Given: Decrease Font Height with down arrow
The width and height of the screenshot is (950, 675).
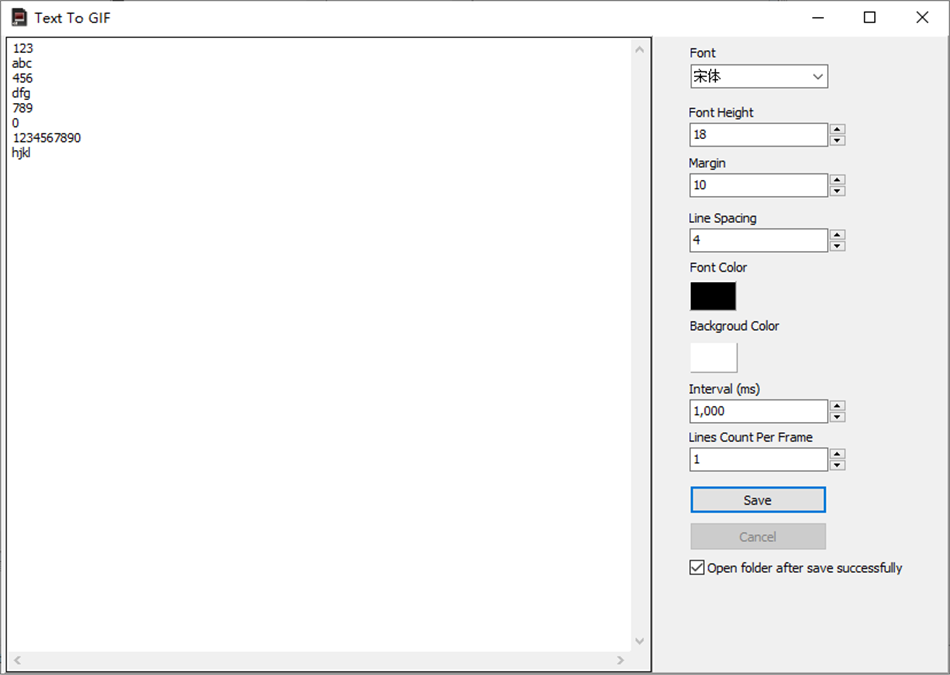Looking at the screenshot, I should pyautogui.click(x=837, y=141).
